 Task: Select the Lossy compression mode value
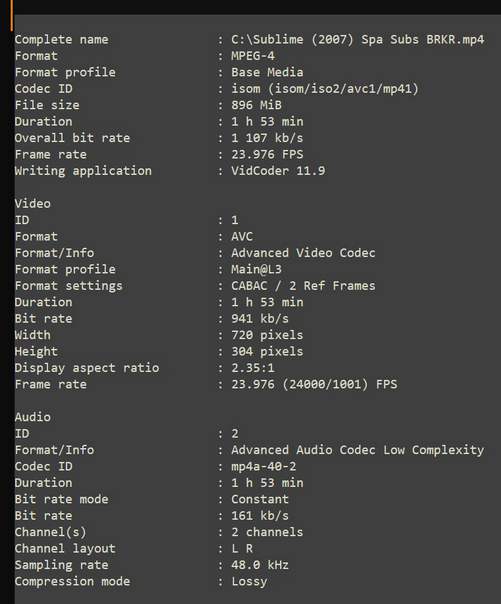coord(249,582)
